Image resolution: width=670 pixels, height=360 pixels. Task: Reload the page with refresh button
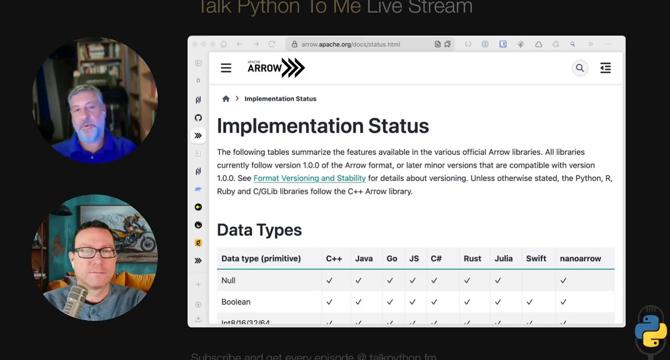(272, 44)
